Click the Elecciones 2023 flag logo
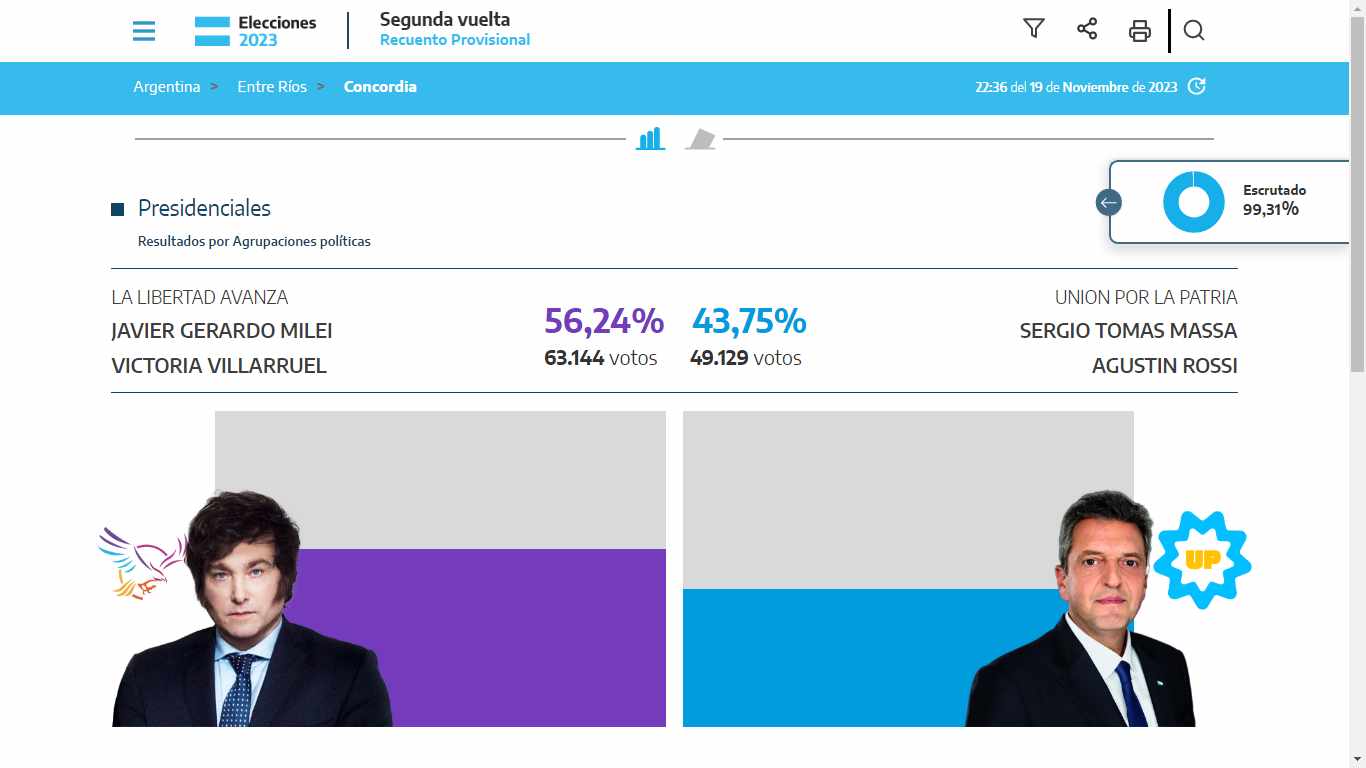 tap(212, 31)
